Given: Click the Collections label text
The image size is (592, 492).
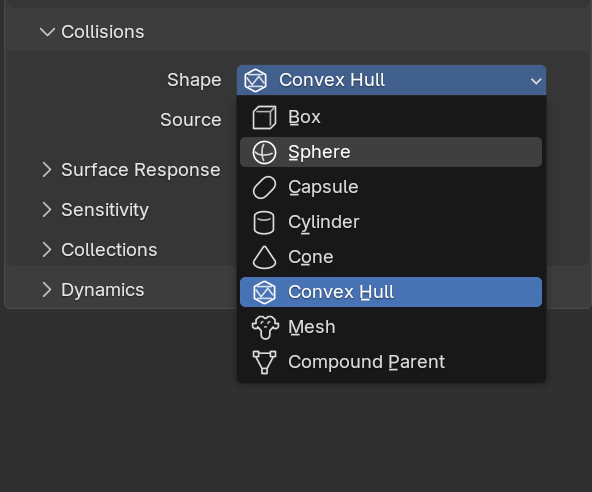Looking at the screenshot, I should pyautogui.click(x=109, y=250).
